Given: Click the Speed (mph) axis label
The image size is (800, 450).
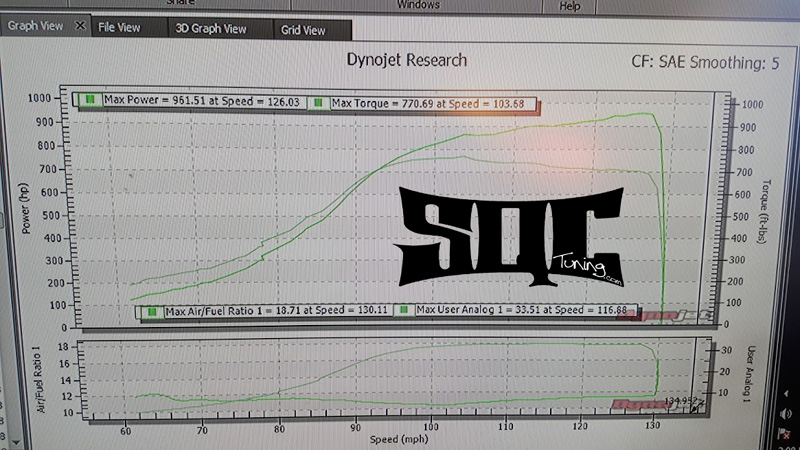Looking at the screenshot, I should click(398, 439).
